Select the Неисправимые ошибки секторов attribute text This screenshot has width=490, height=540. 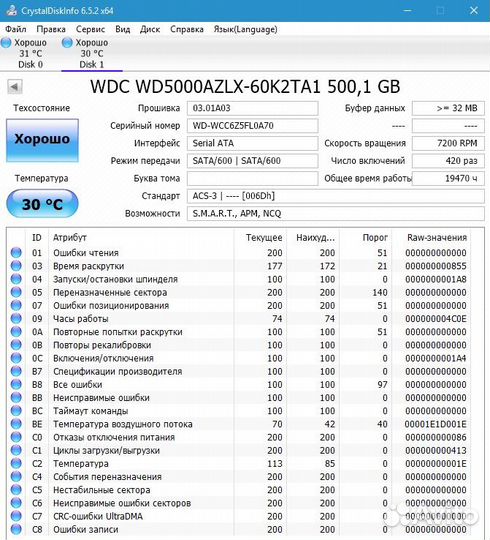click(122, 503)
